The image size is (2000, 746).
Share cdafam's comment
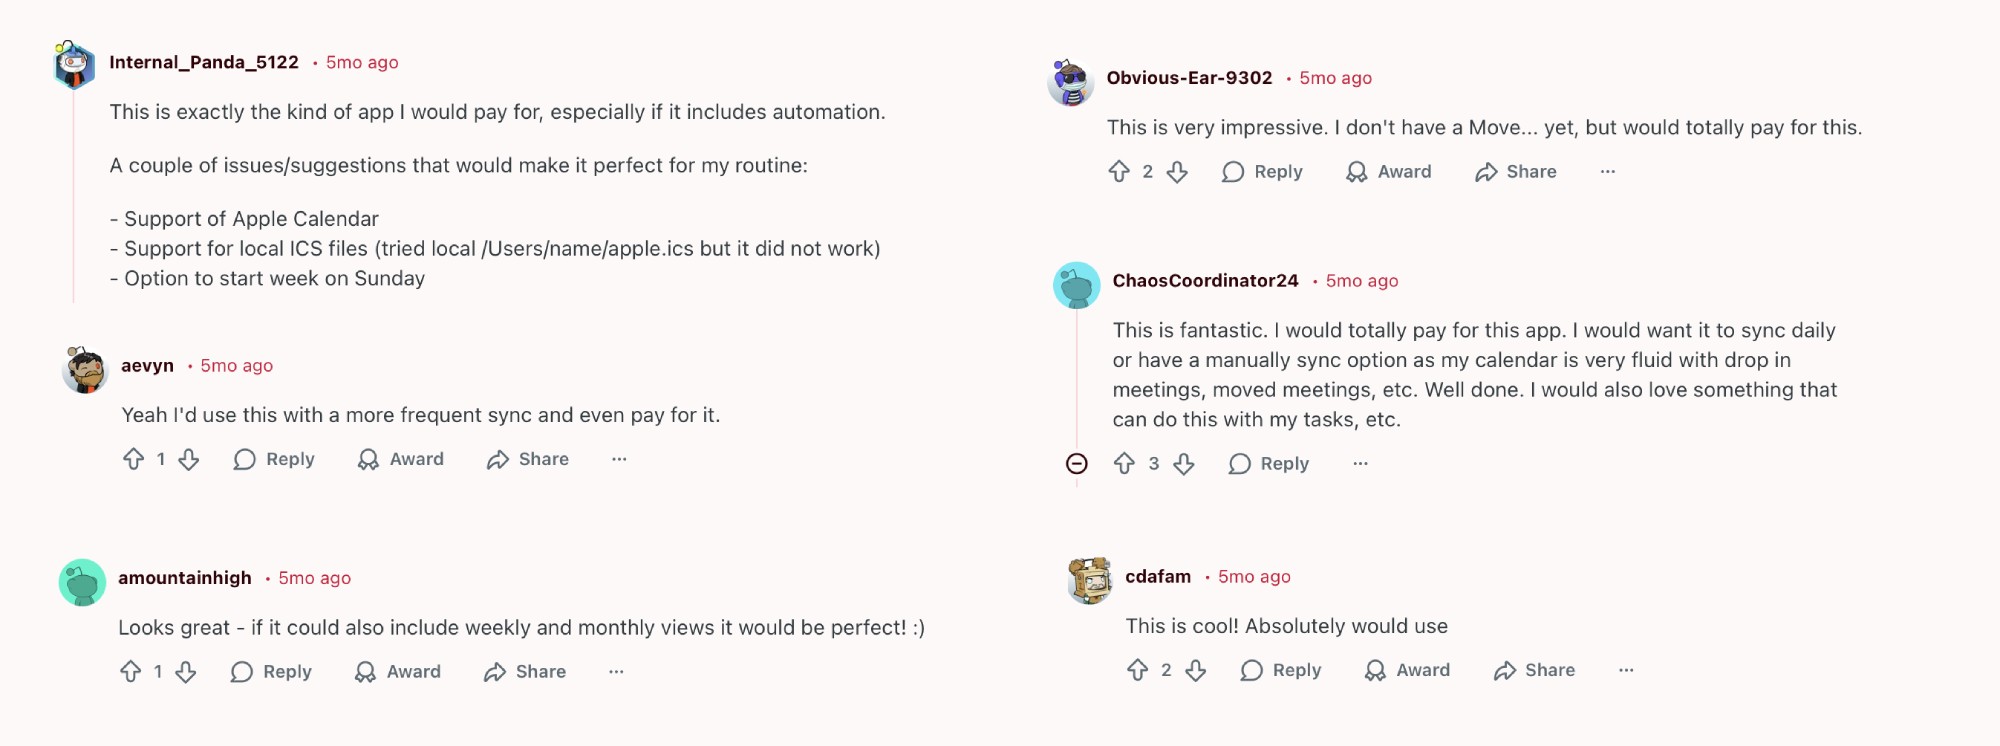(x=1533, y=669)
